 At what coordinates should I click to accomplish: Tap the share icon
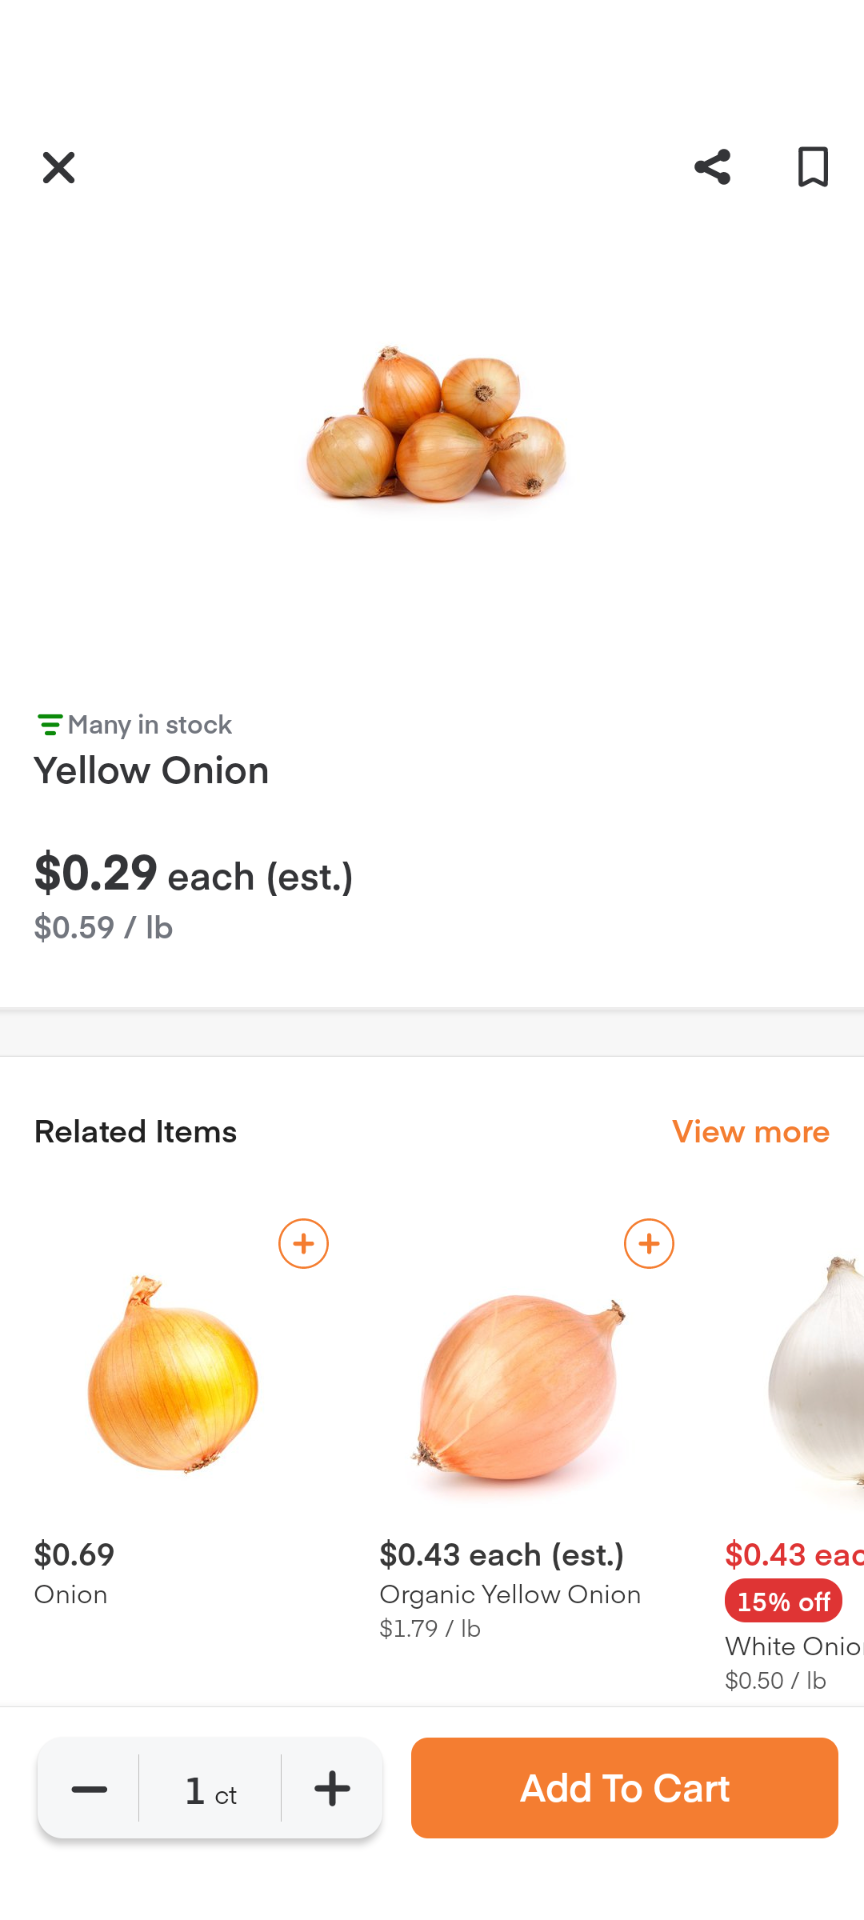(712, 167)
